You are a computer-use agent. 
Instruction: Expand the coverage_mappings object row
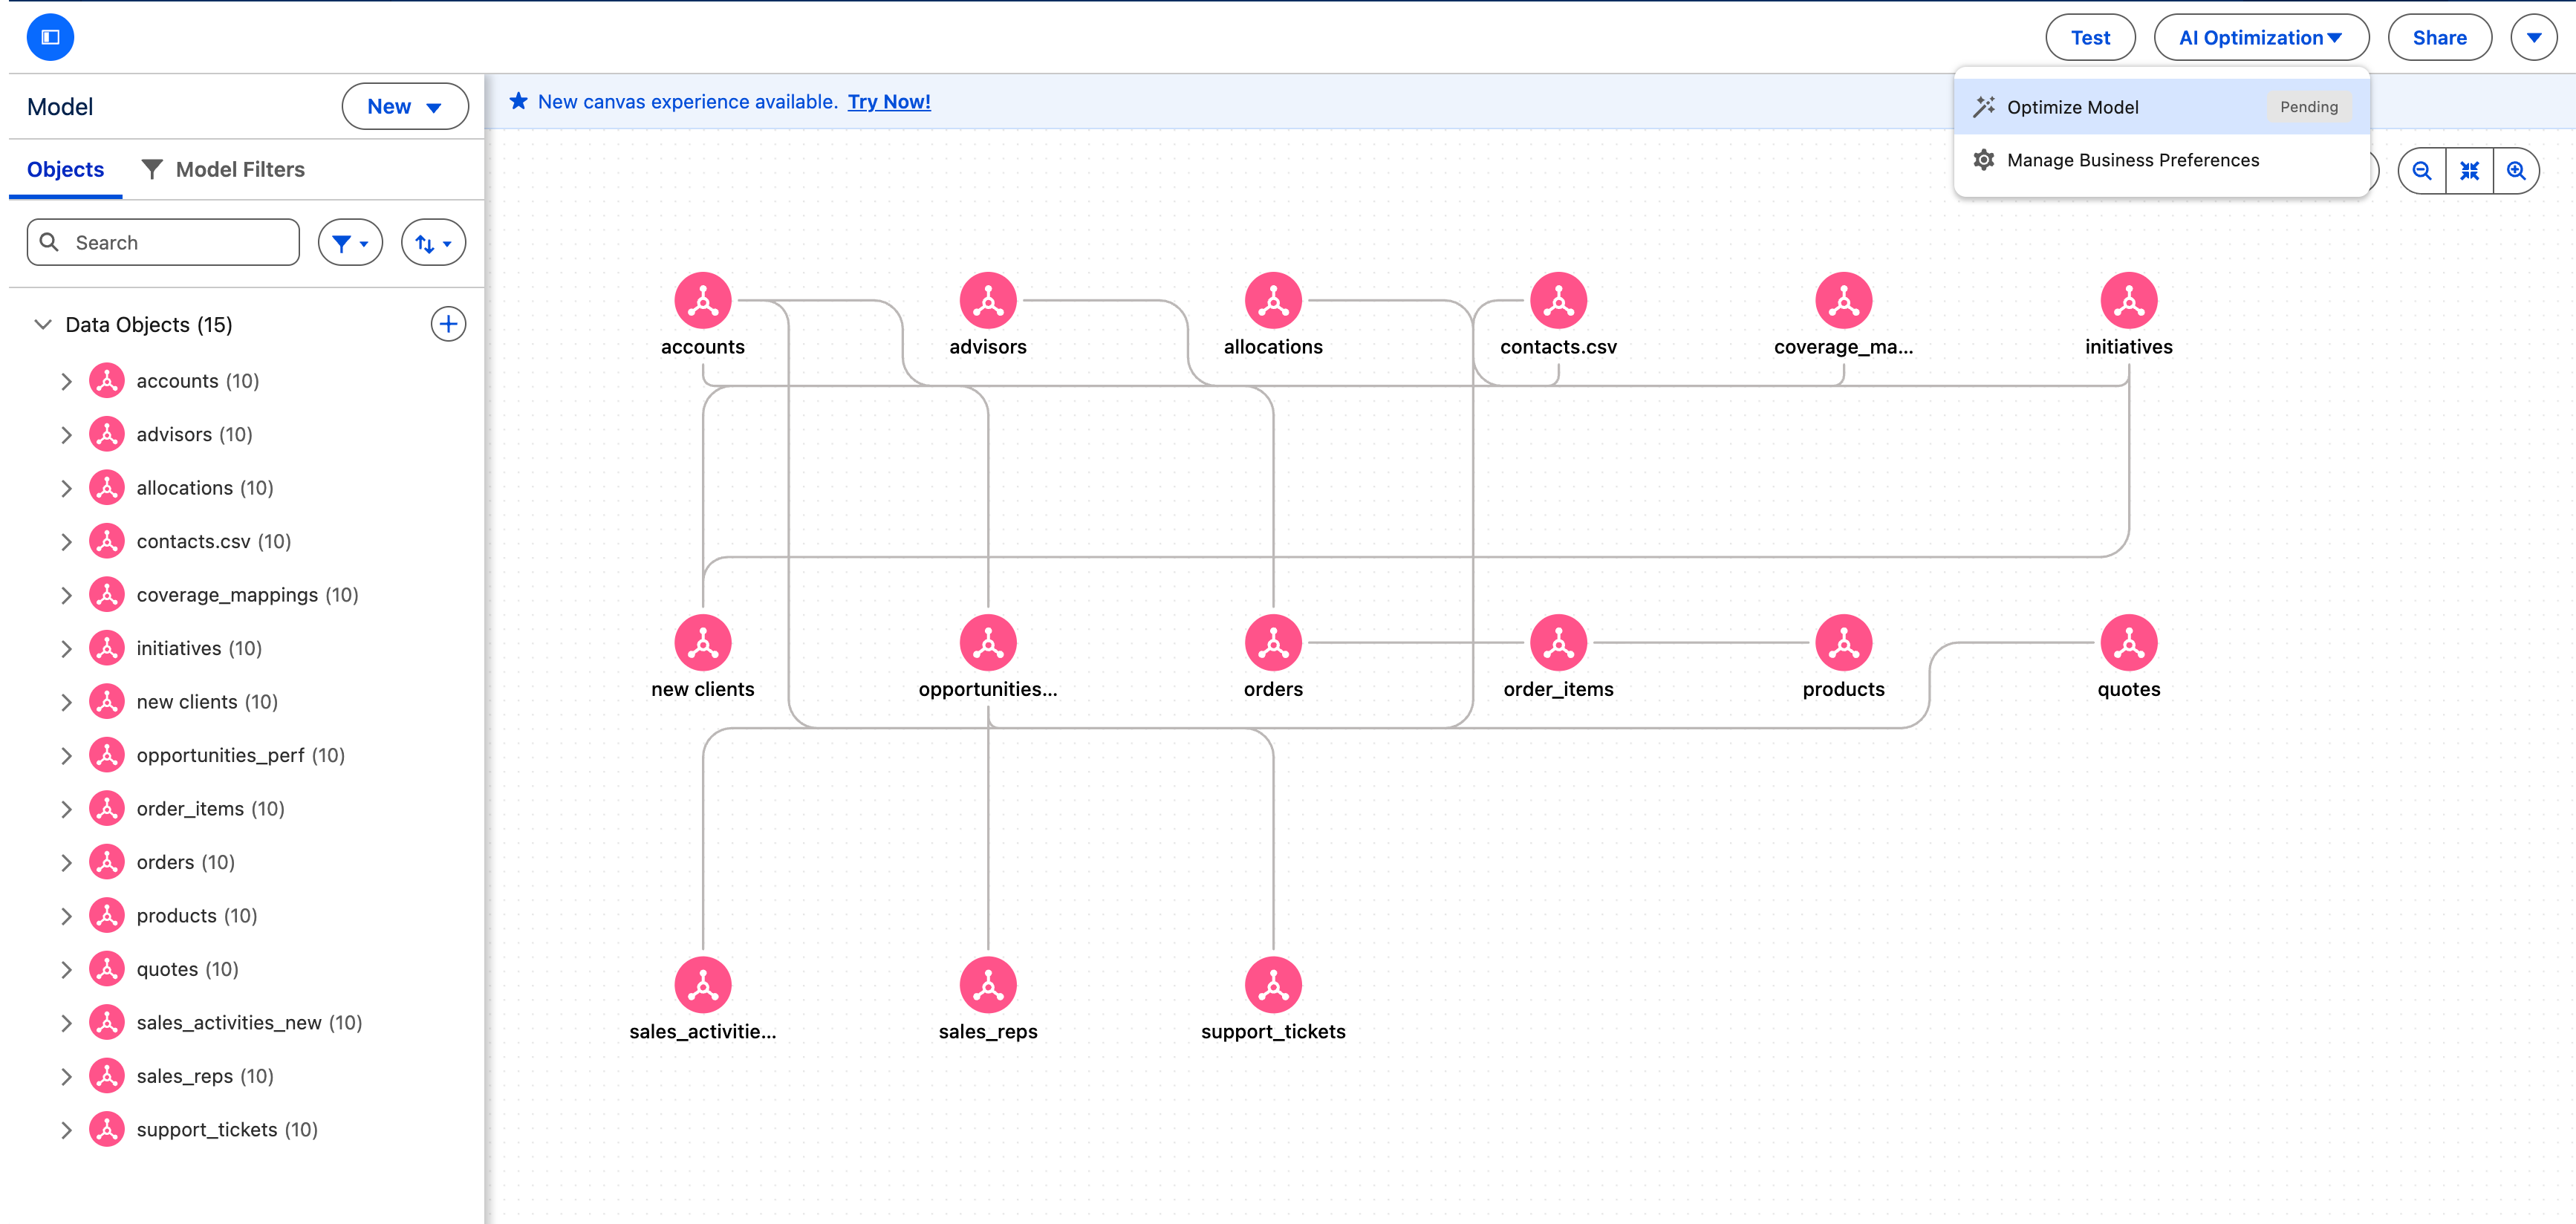66,595
